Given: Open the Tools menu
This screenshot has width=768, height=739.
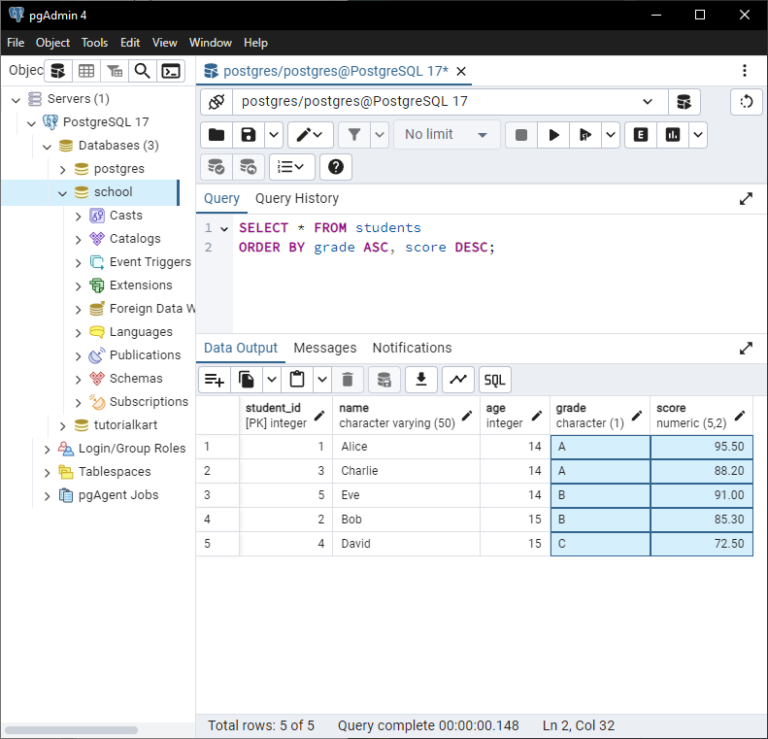Looking at the screenshot, I should pyautogui.click(x=95, y=43).
